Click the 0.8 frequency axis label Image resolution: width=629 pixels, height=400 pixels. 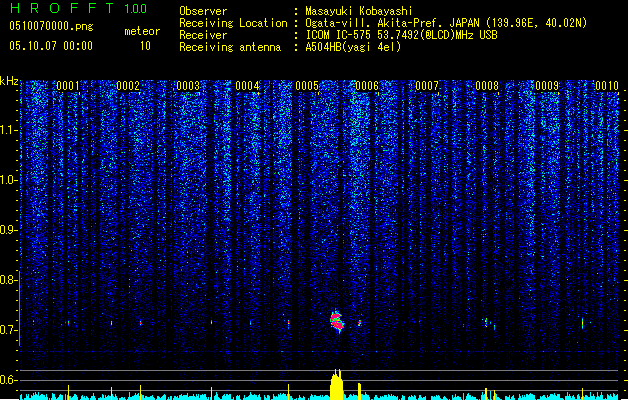[8, 280]
